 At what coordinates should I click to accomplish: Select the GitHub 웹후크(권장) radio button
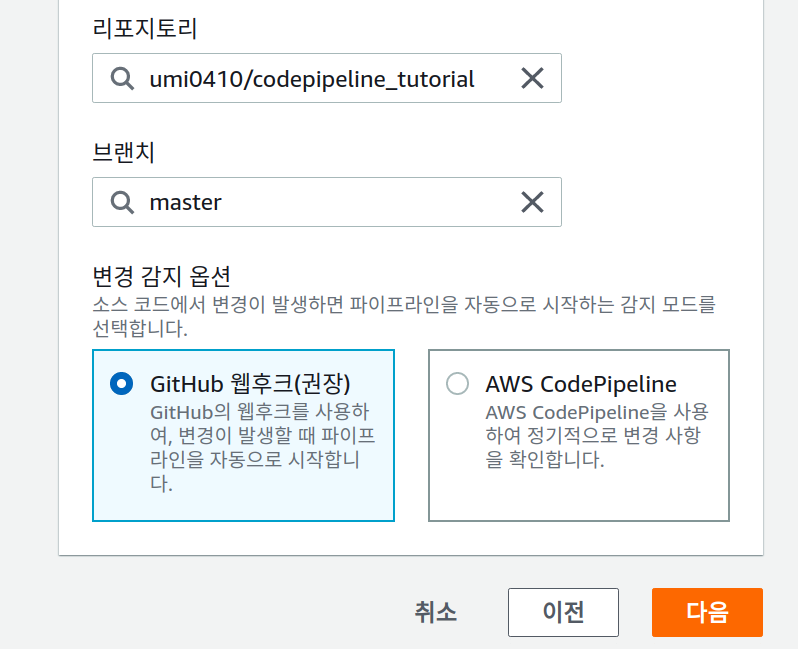point(122,383)
